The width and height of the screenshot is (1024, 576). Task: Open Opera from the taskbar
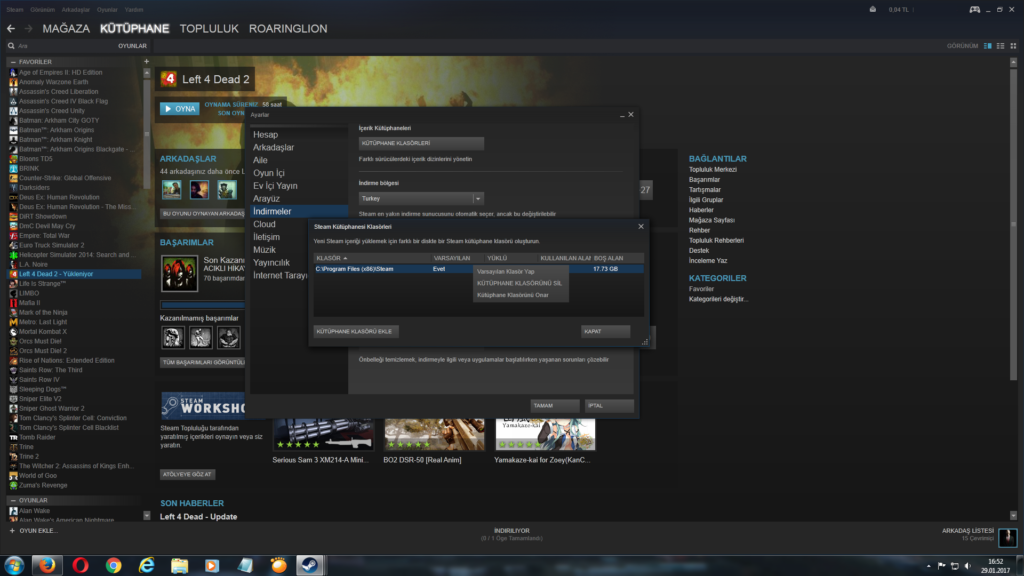click(x=80, y=565)
